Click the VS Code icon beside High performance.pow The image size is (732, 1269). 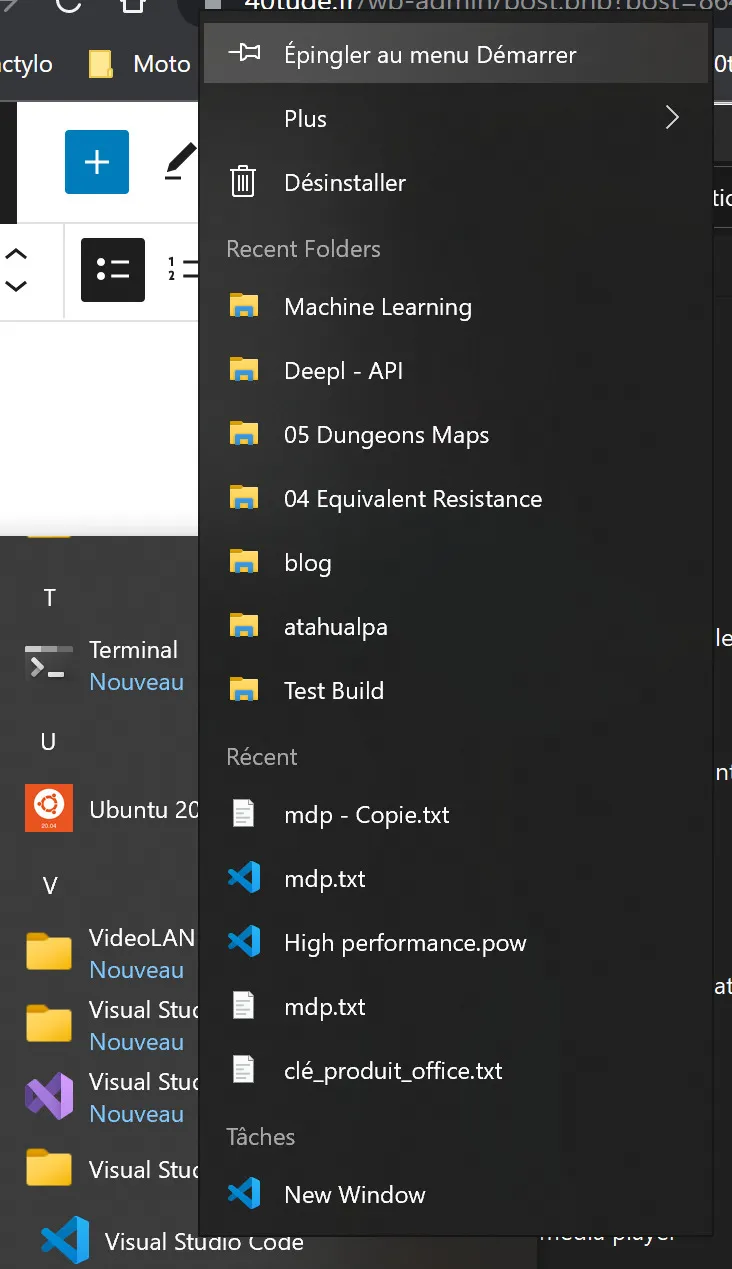(x=244, y=942)
